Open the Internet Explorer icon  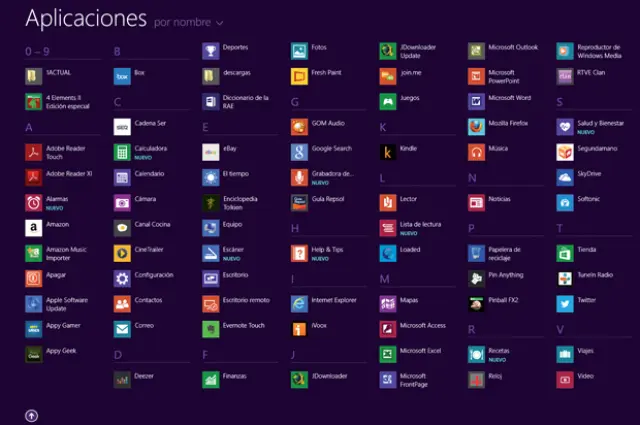point(299,302)
